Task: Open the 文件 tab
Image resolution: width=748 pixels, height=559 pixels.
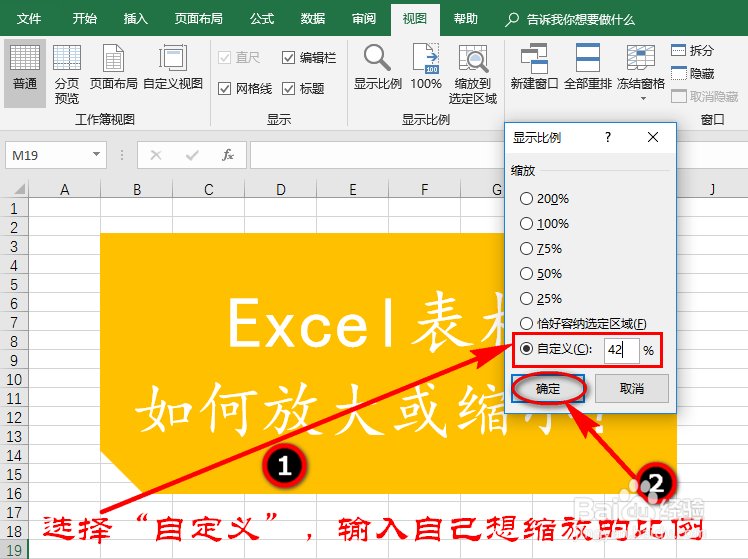Action: click(x=29, y=19)
